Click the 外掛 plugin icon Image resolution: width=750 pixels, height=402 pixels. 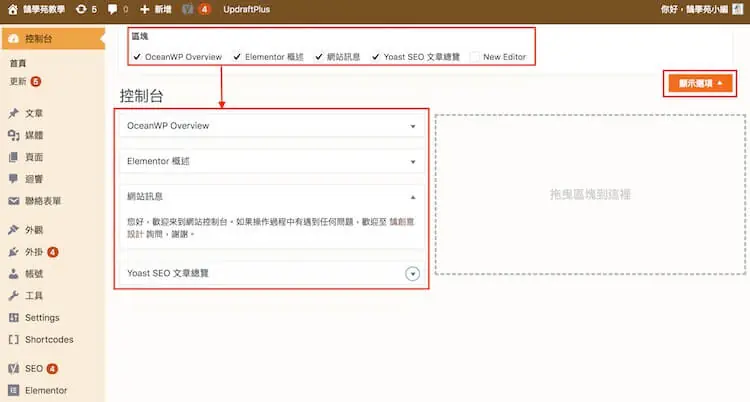[x=13, y=252]
